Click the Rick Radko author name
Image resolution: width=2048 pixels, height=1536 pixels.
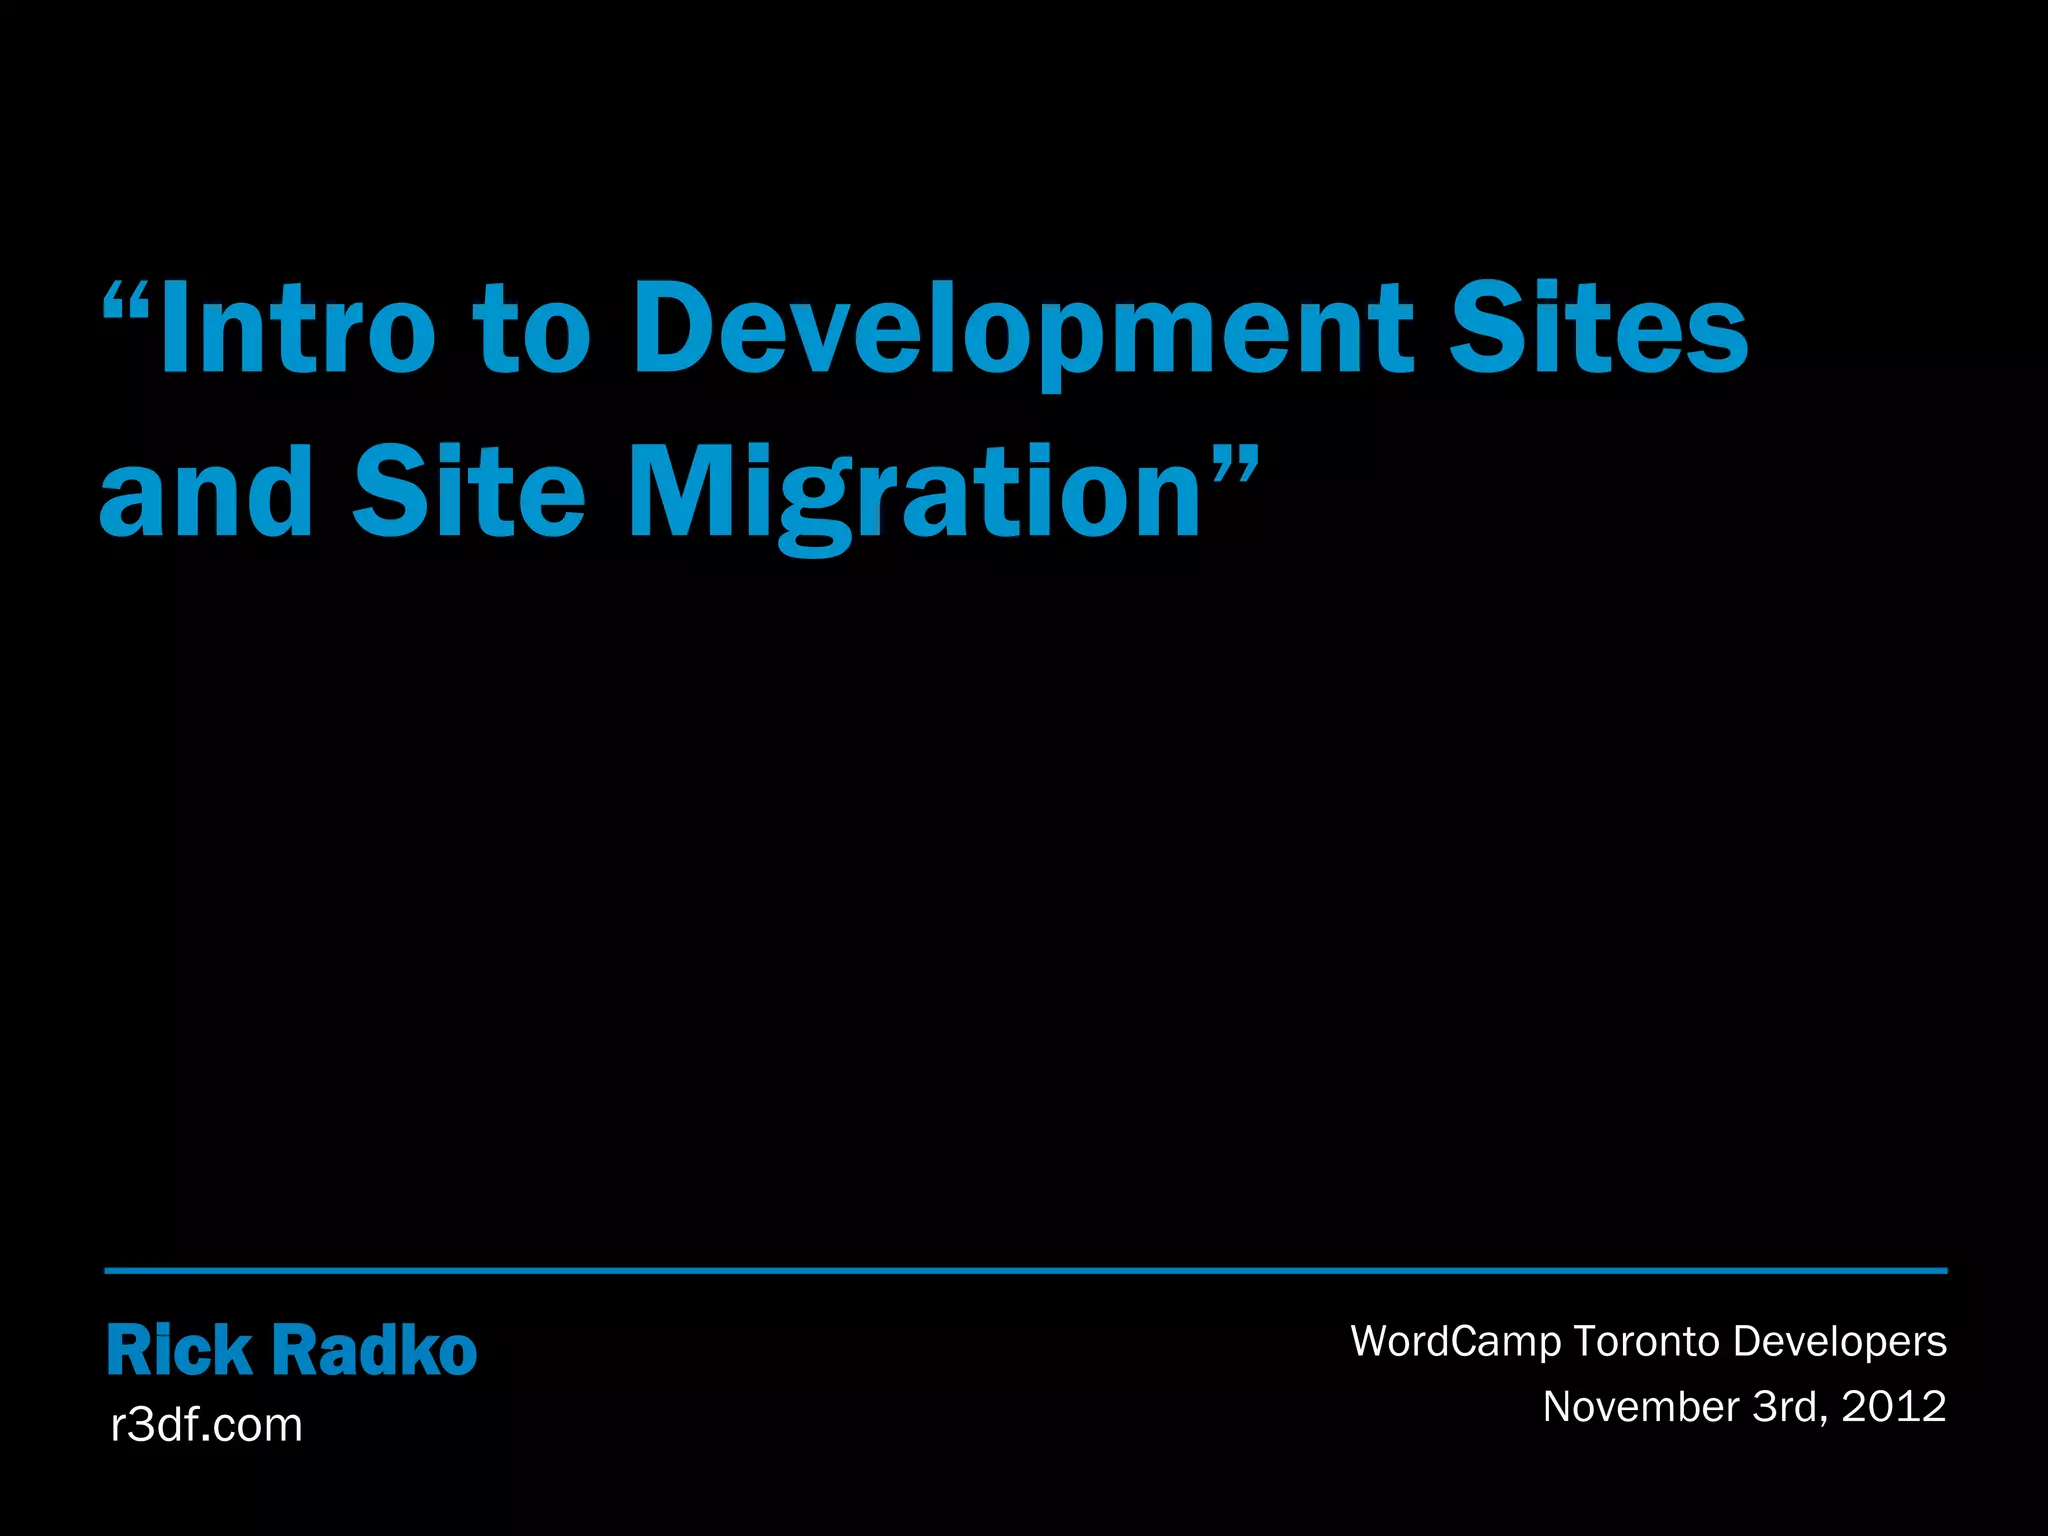[x=292, y=1351]
